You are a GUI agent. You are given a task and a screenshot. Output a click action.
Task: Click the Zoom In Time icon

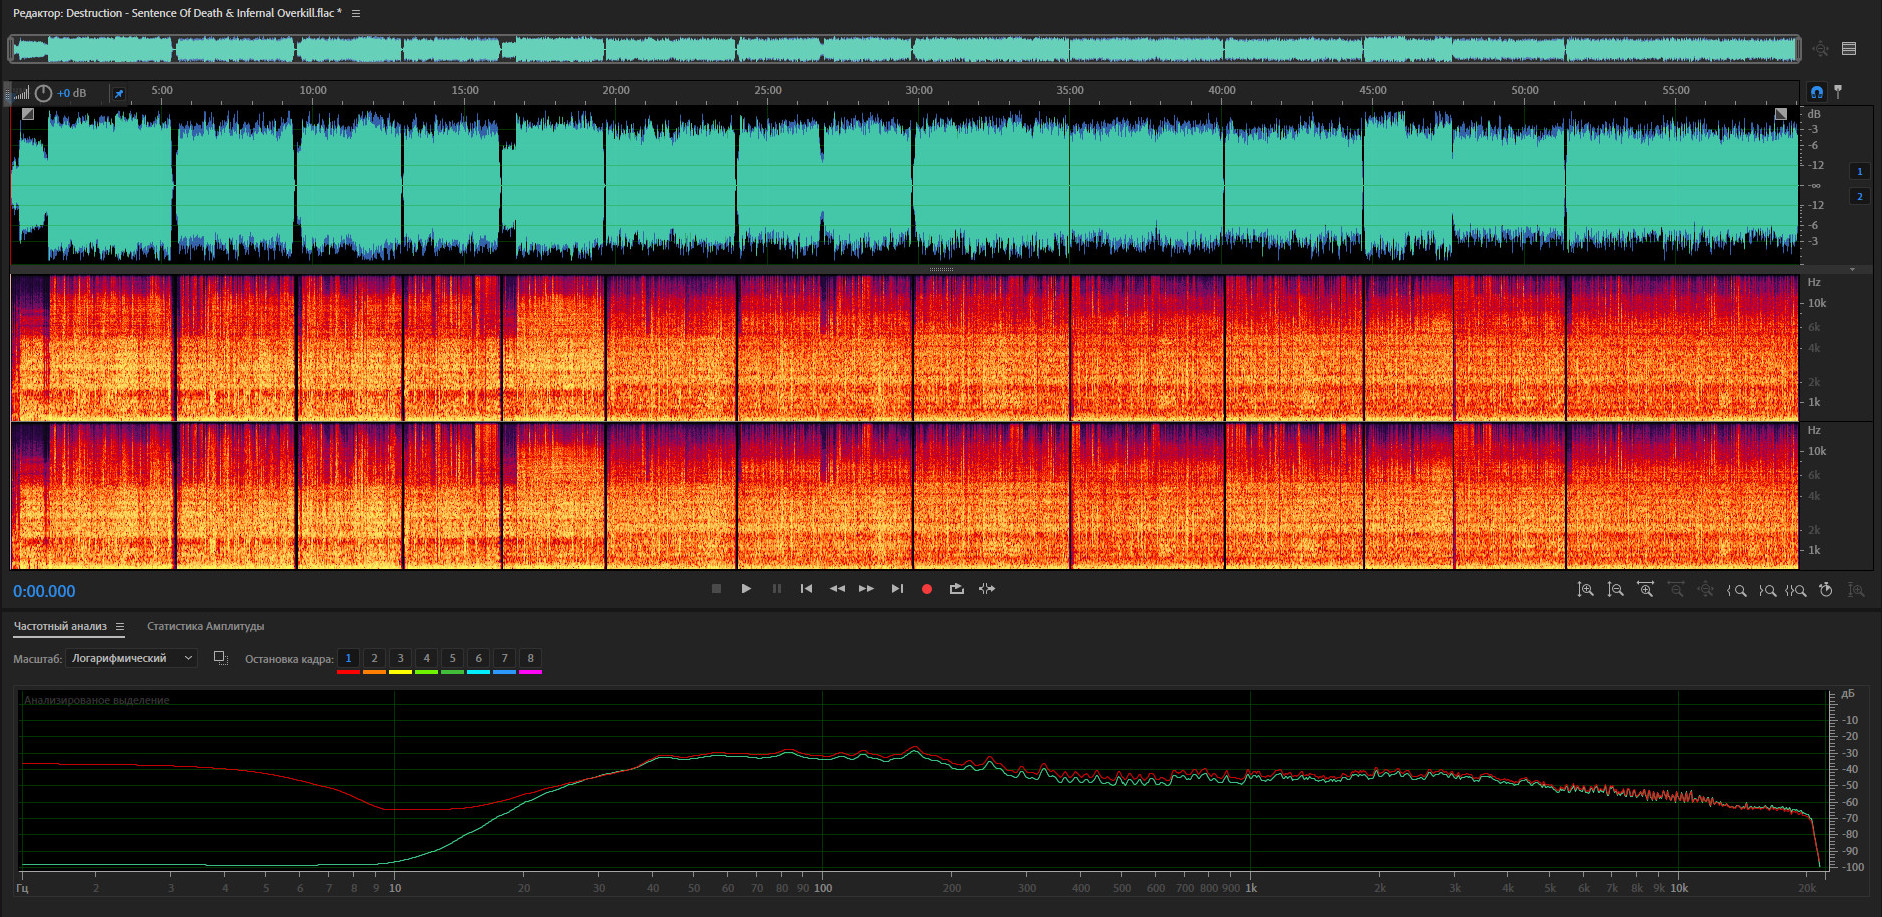[x=1645, y=590]
